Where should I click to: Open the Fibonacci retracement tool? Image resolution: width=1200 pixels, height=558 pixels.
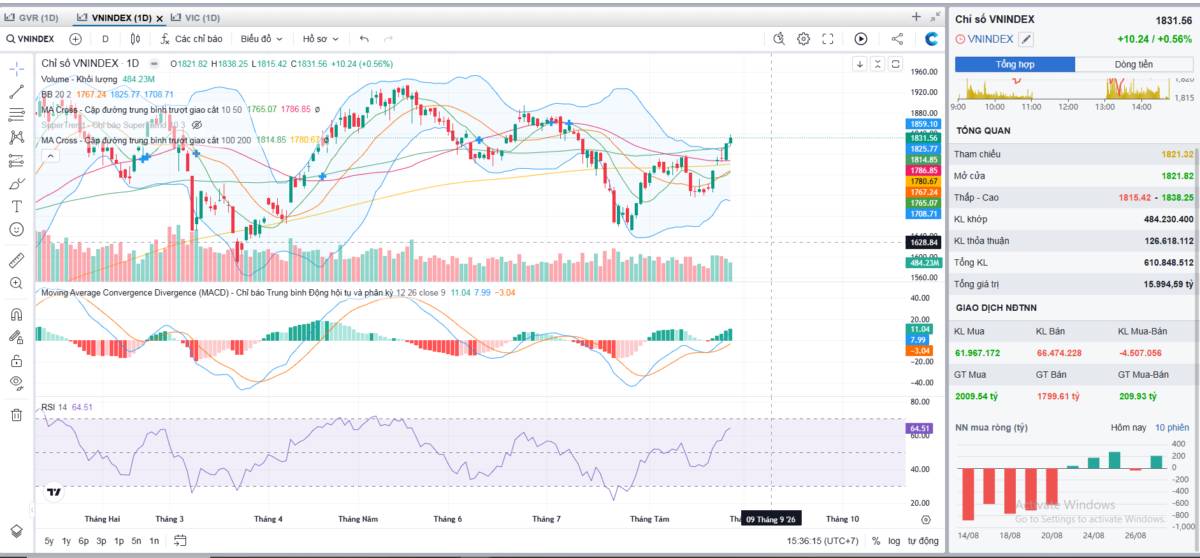pos(16,114)
